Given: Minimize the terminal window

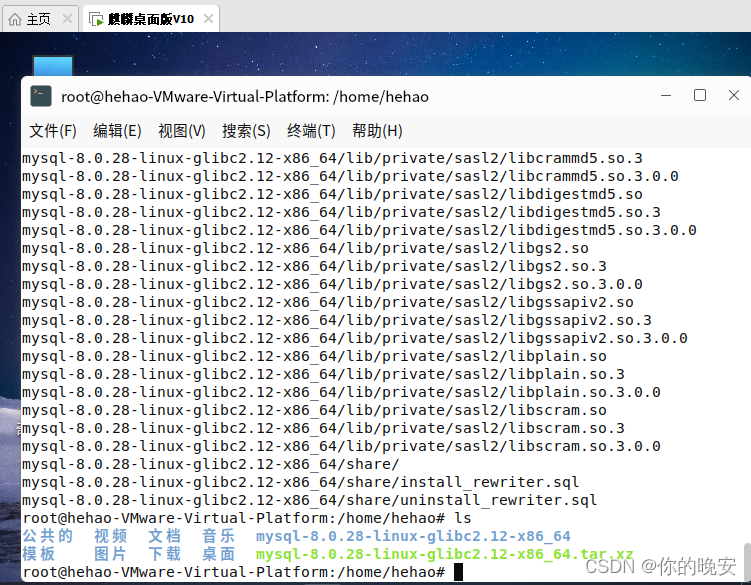Looking at the screenshot, I should 666,95.
